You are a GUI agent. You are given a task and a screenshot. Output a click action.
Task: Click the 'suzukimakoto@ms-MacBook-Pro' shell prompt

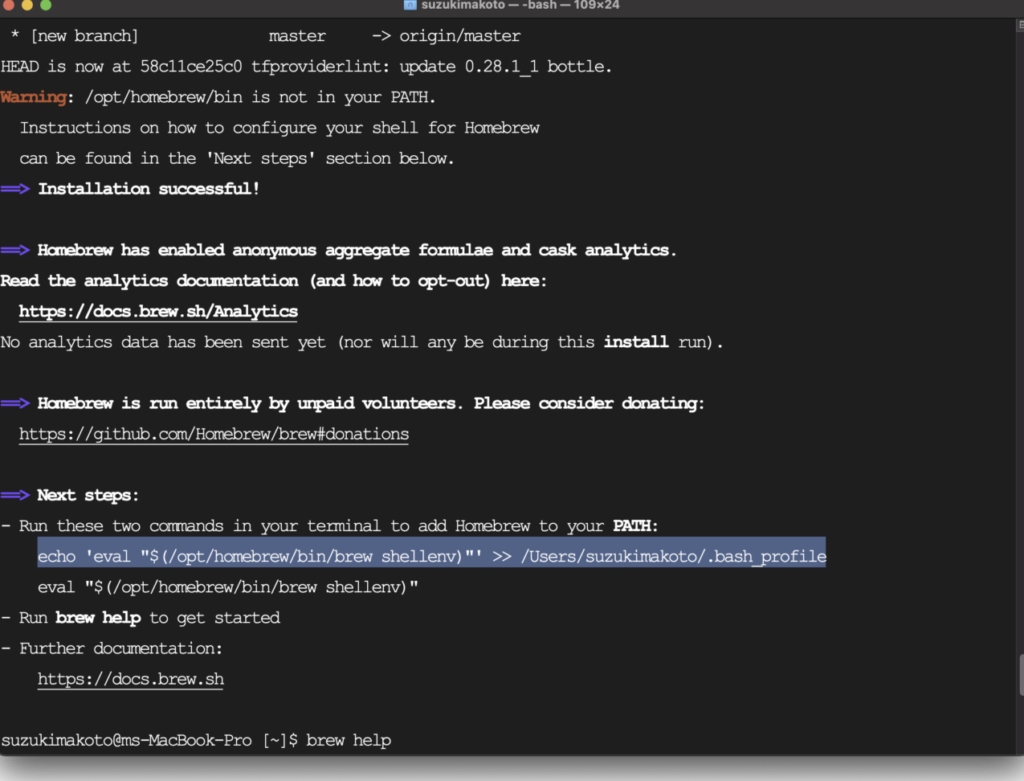pyautogui.click(x=128, y=740)
